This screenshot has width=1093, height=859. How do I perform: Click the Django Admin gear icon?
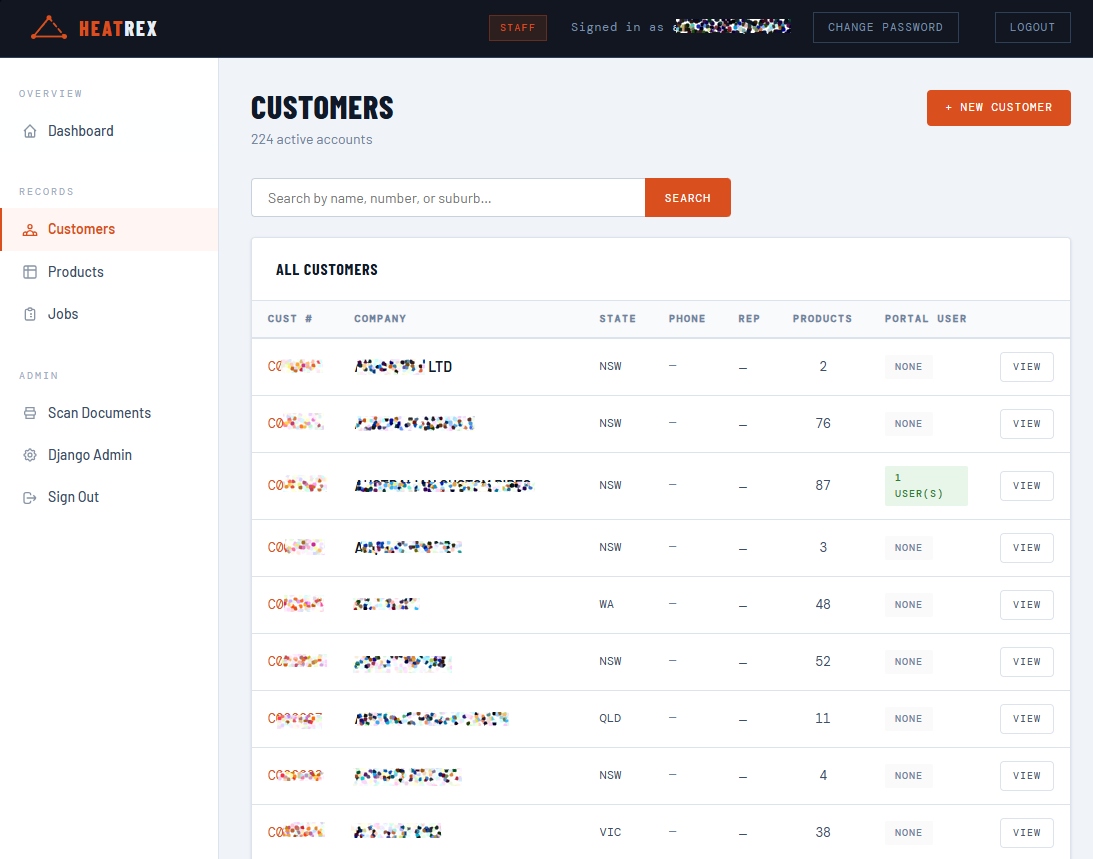[x=30, y=455]
